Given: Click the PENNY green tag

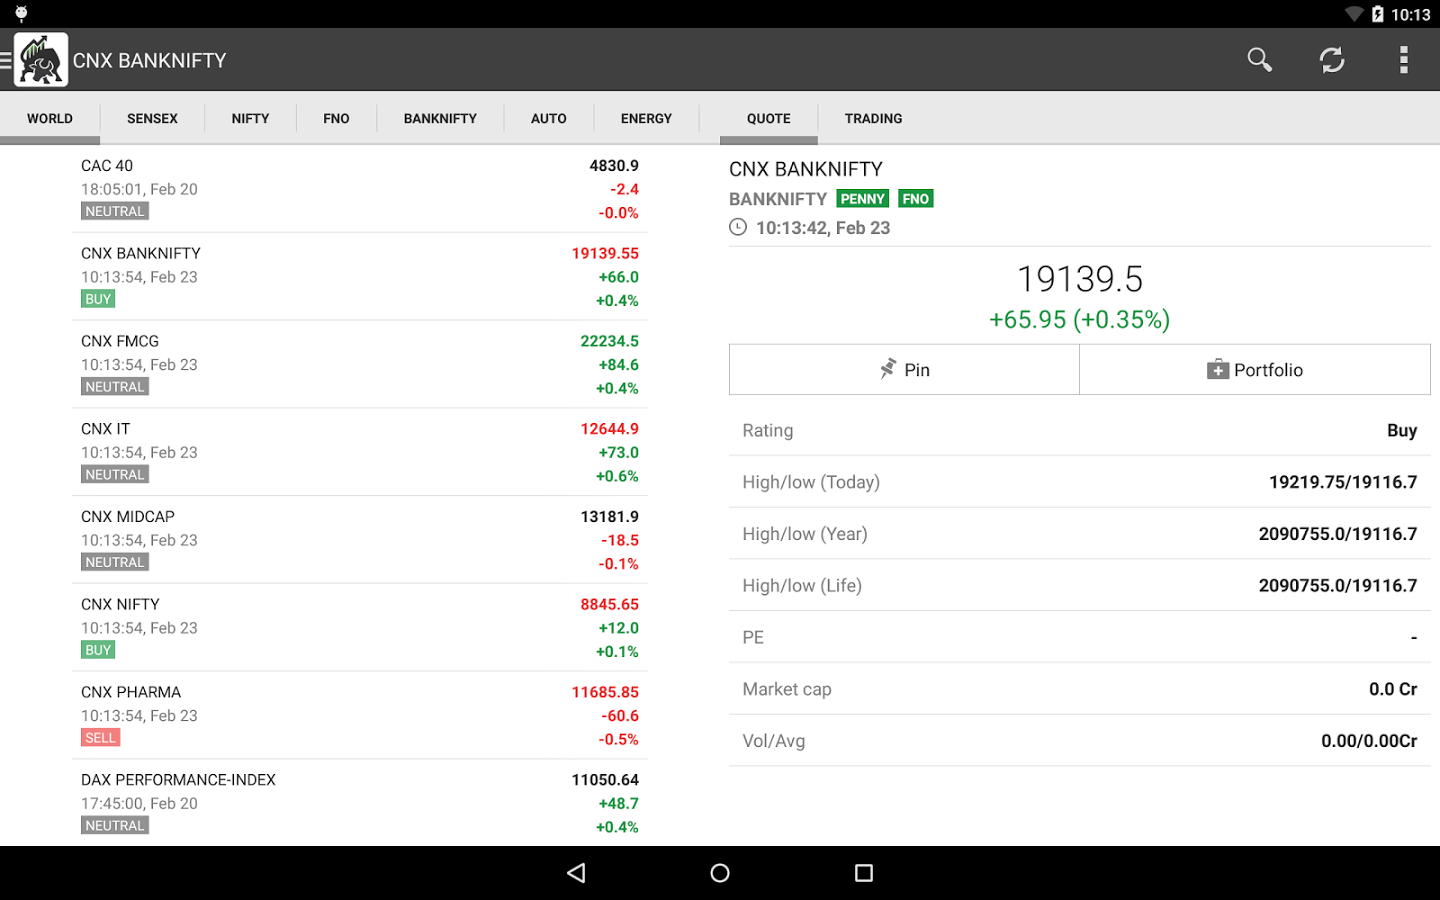Looking at the screenshot, I should 862,199.
